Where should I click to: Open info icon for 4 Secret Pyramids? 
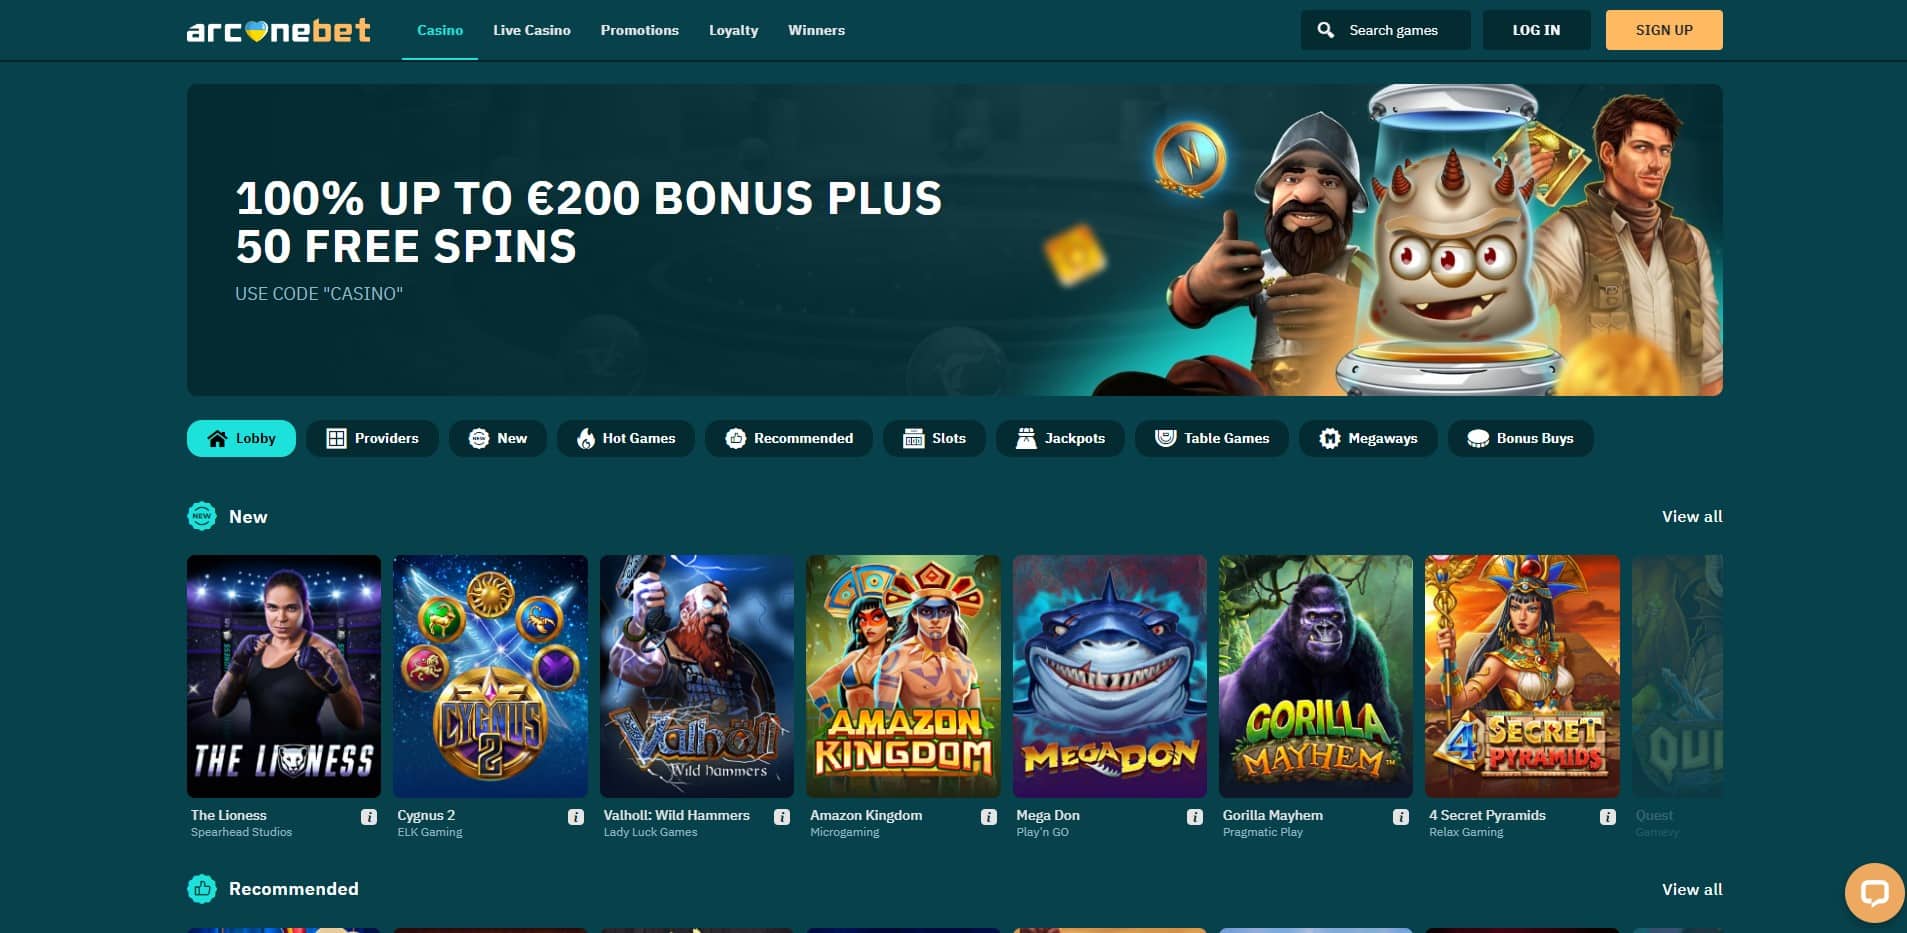click(x=1608, y=817)
